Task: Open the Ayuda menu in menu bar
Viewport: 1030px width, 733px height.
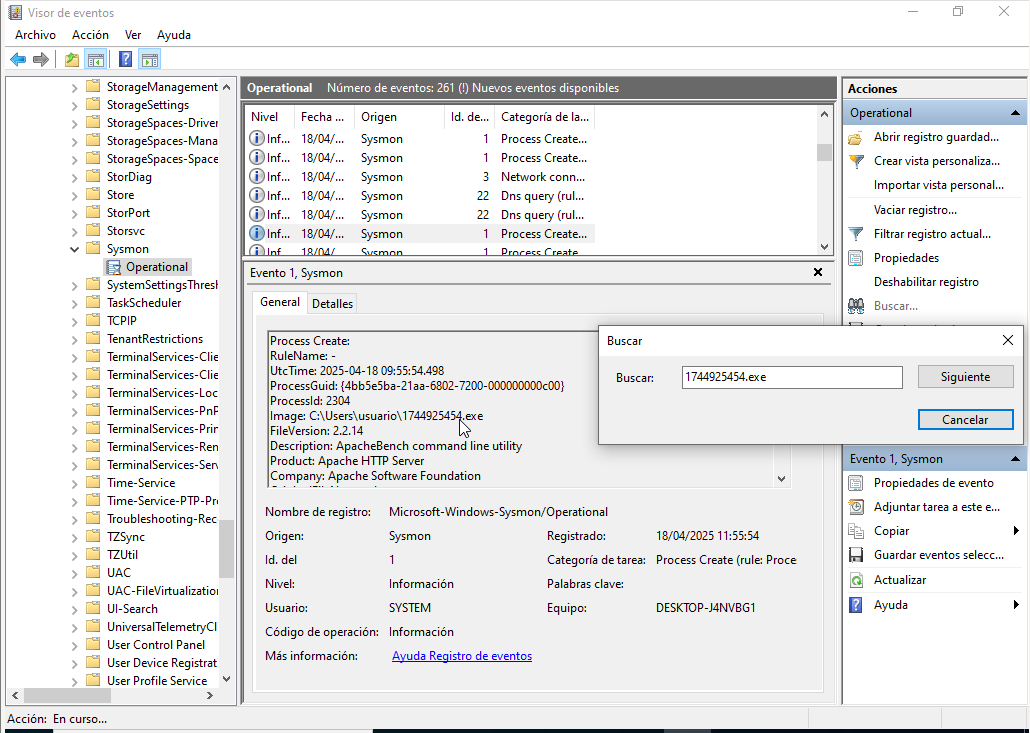Action: [173, 35]
